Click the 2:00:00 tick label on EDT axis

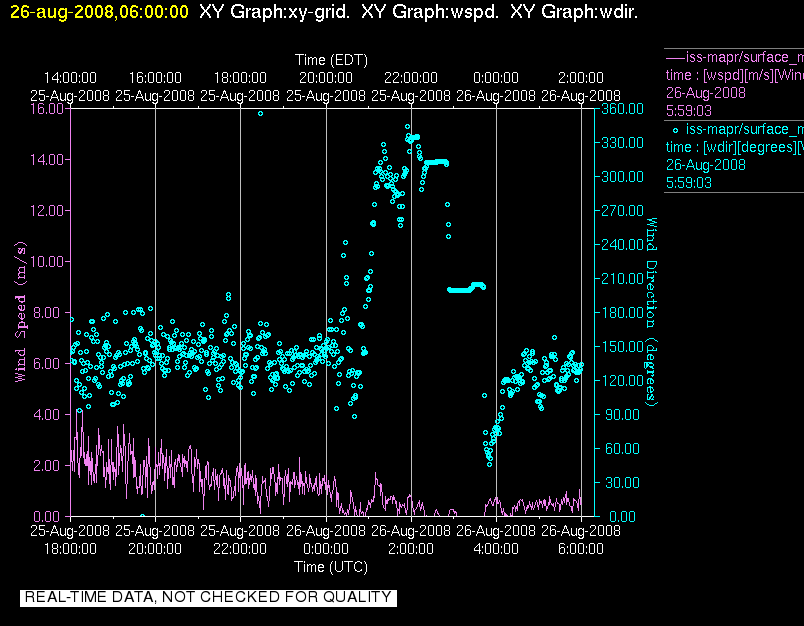pos(581,78)
